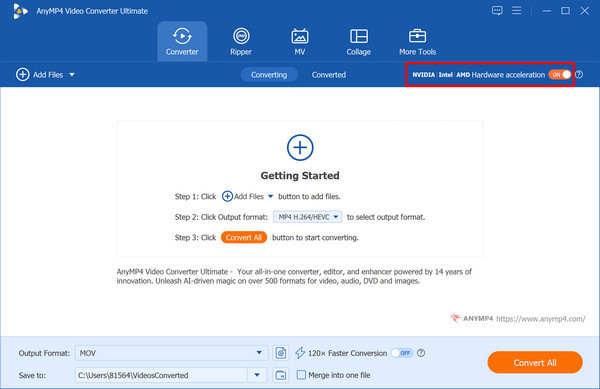The height and width of the screenshot is (389, 600).
Task: Minimize the AnyMP4 window
Action: click(x=547, y=11)
